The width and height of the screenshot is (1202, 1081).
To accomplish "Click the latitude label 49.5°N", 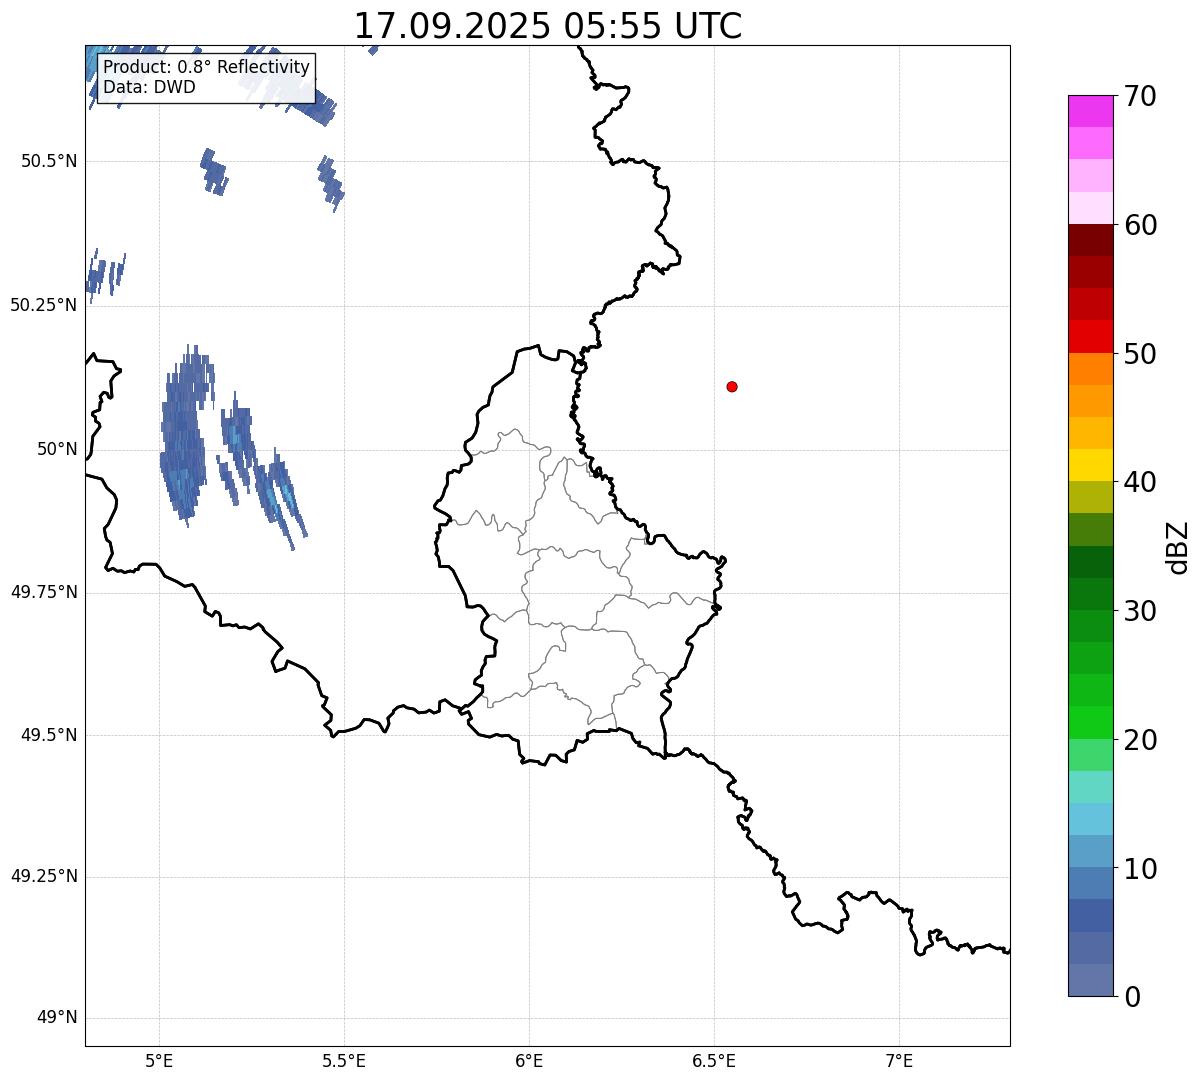I will (x=48, y=735).
